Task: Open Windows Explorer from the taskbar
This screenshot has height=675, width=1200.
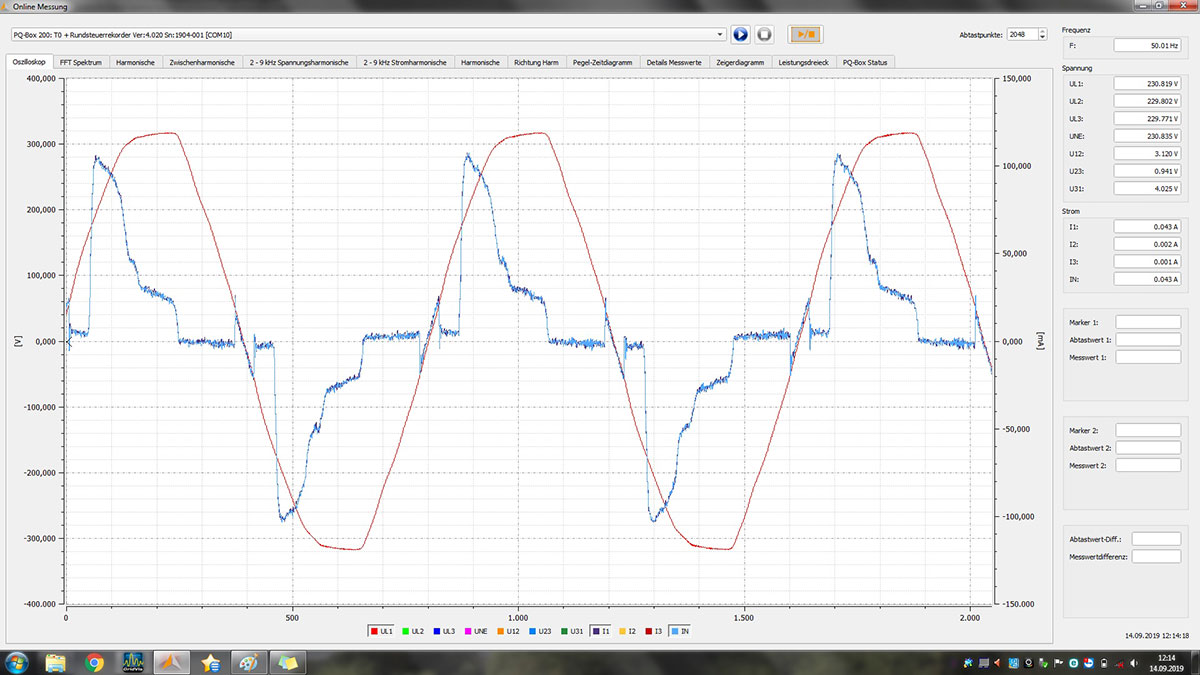Action: [56, 662]
